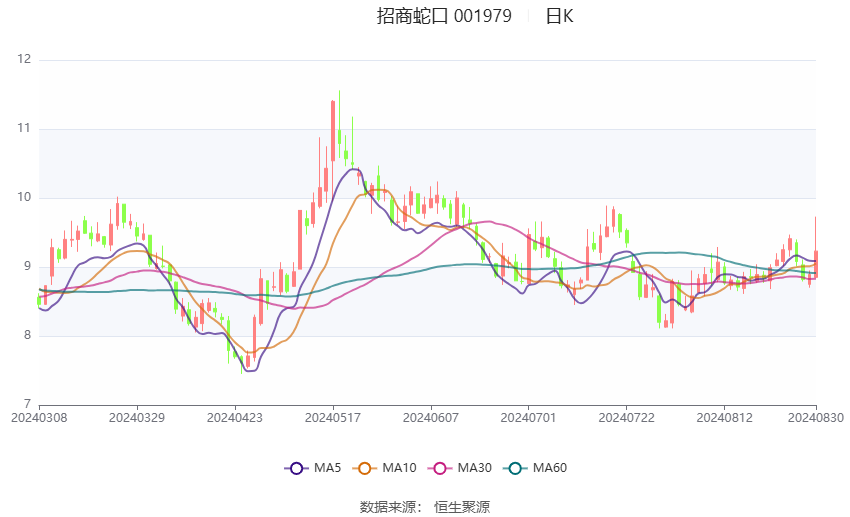Click the 20240701 date axis label

point(529,418)
